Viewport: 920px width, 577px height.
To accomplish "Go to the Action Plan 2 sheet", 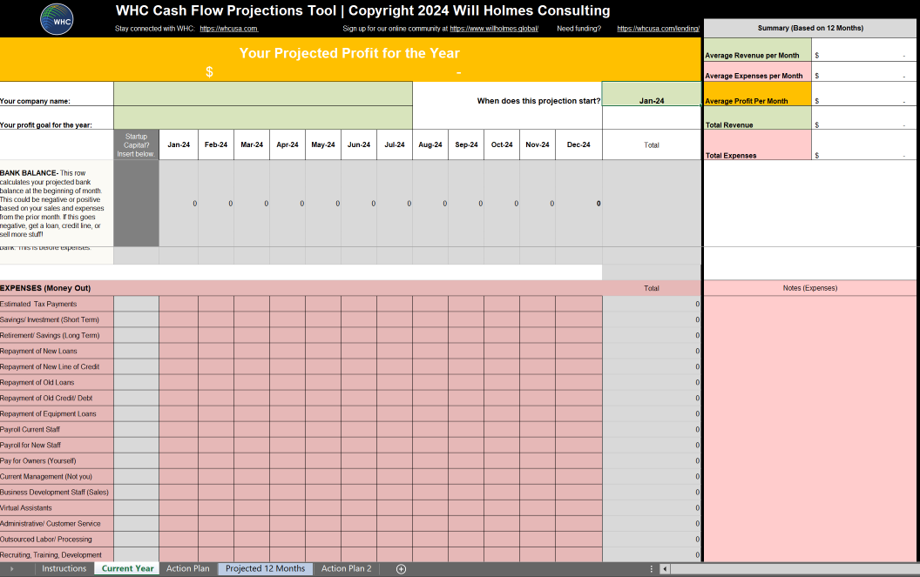I will (346, 569).
